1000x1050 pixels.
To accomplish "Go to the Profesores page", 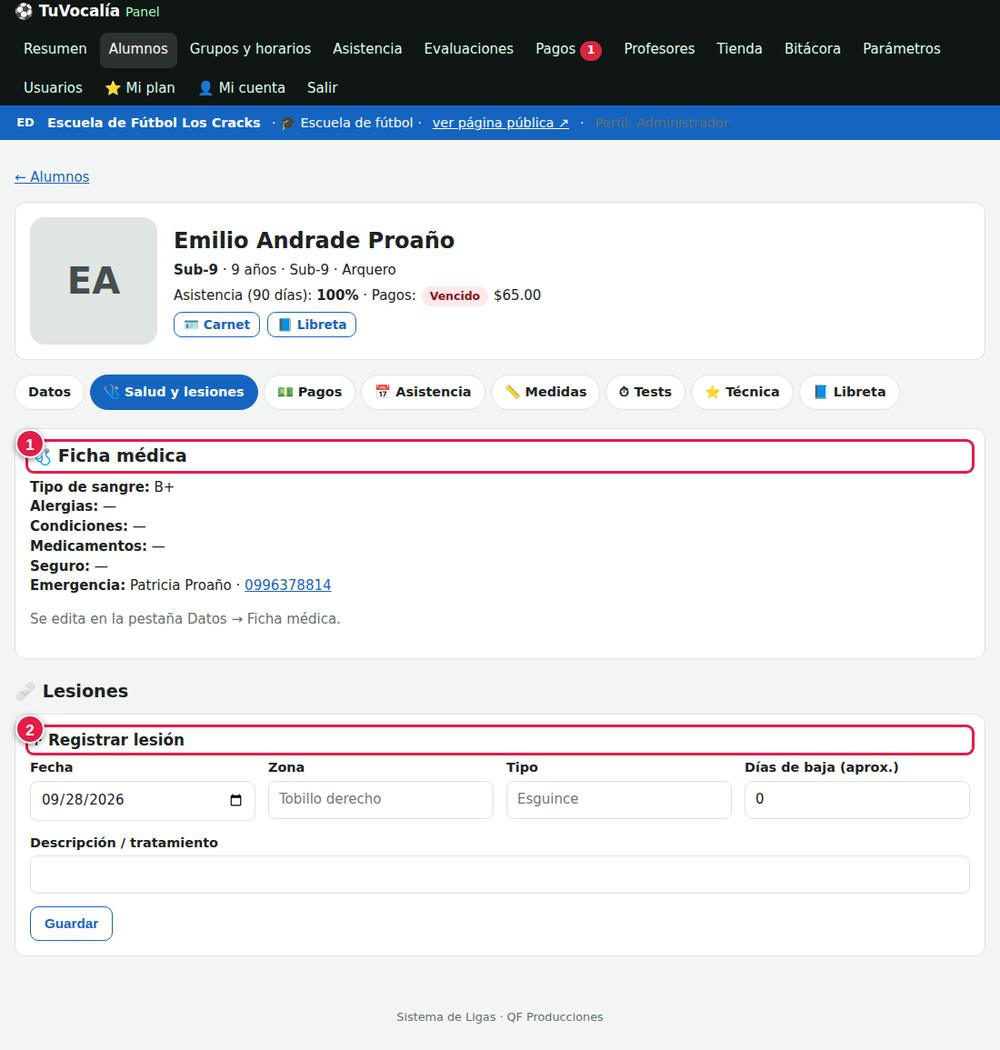I will click(659, 49).
